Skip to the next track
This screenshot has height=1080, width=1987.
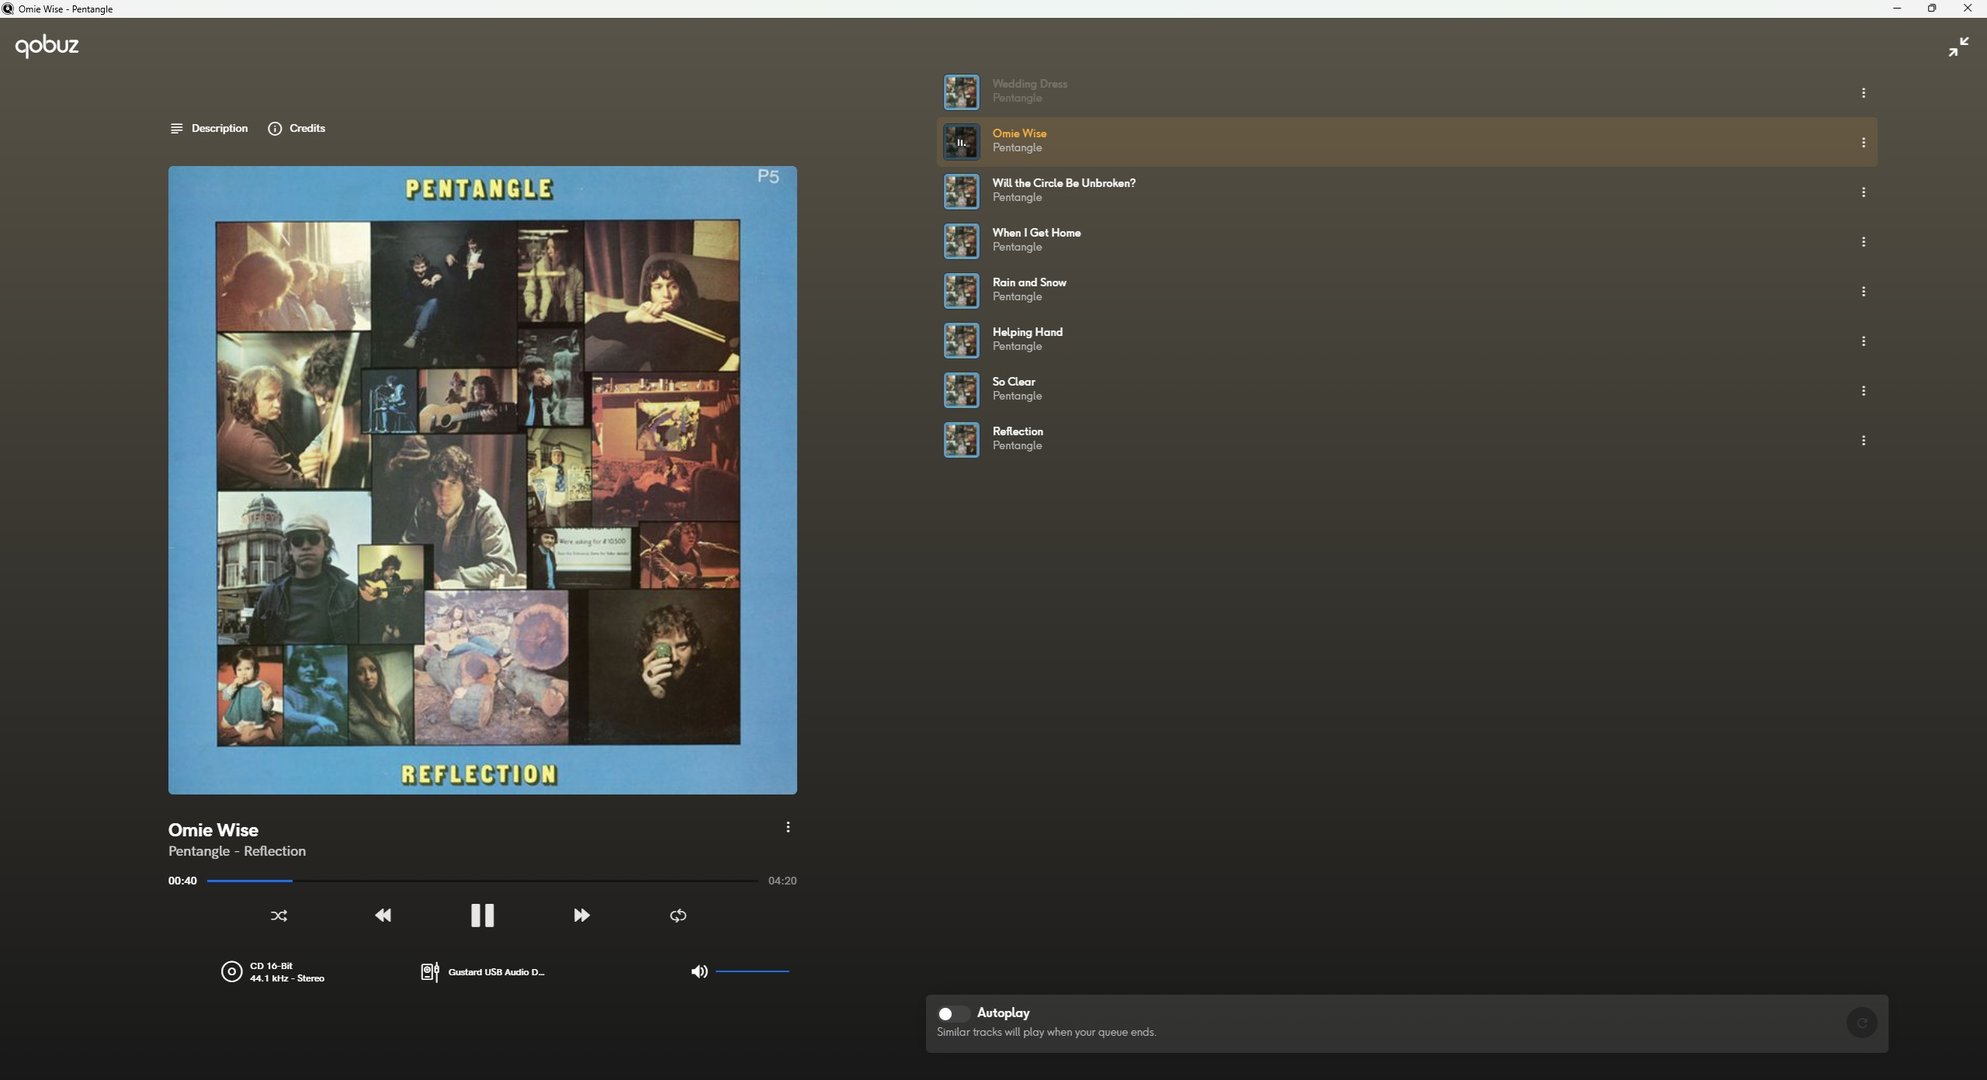tap(581, 915)
